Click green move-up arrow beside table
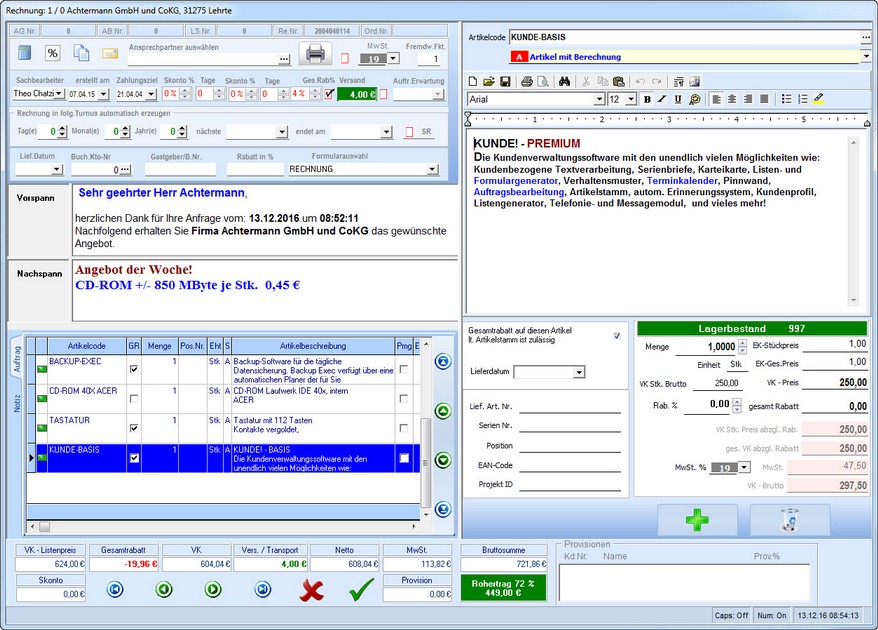The width and height of the screenshot is (878, 630). pyautogui.click(x=443, y=411)
